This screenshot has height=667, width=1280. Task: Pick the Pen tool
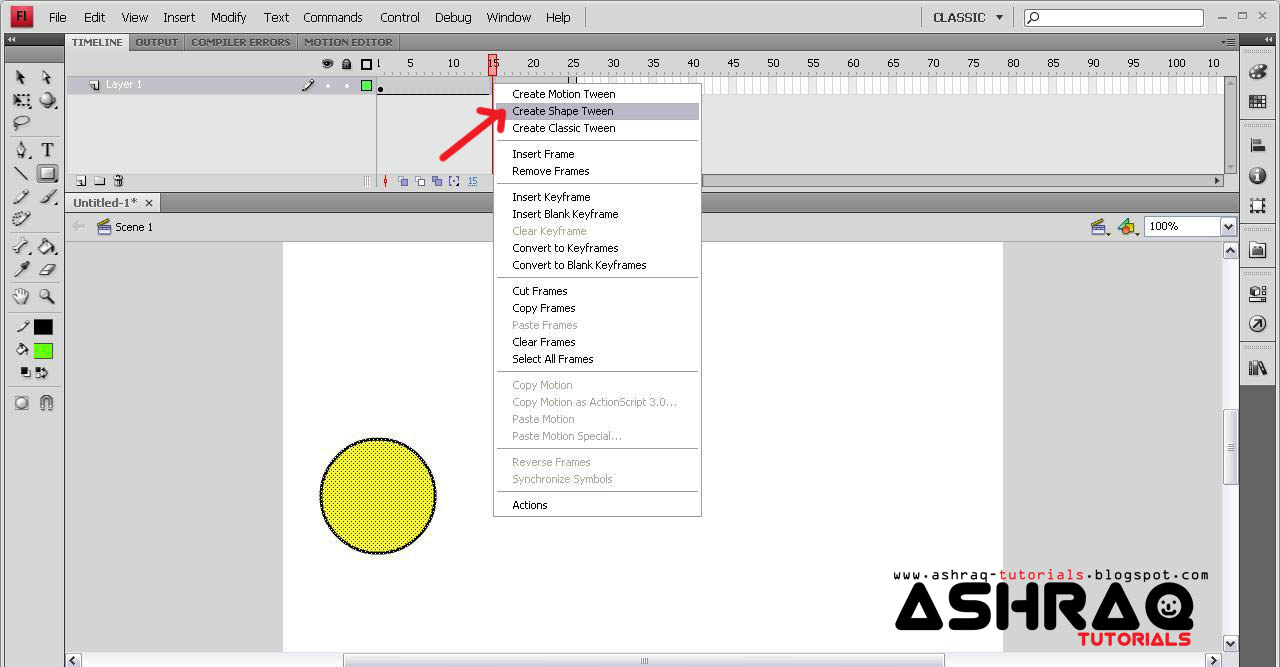pos(20,149)
